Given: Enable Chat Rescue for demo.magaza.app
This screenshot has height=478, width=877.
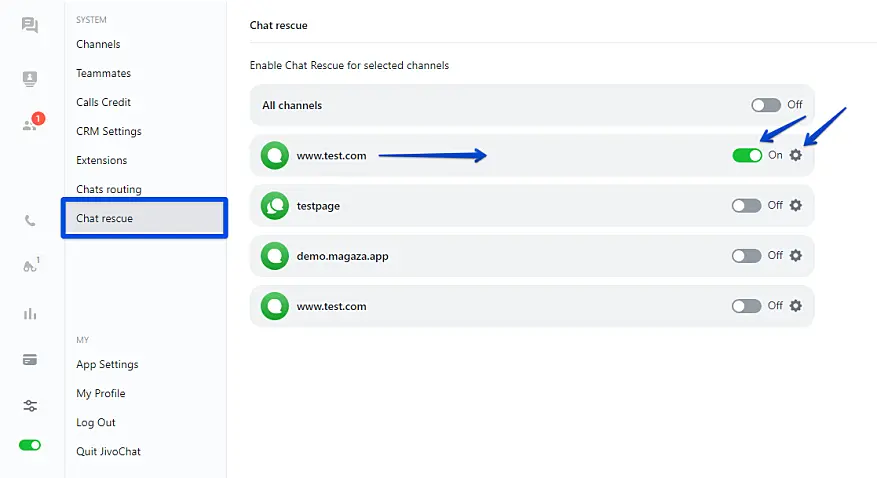Looking at the screenshot, I should pos(746,256).
